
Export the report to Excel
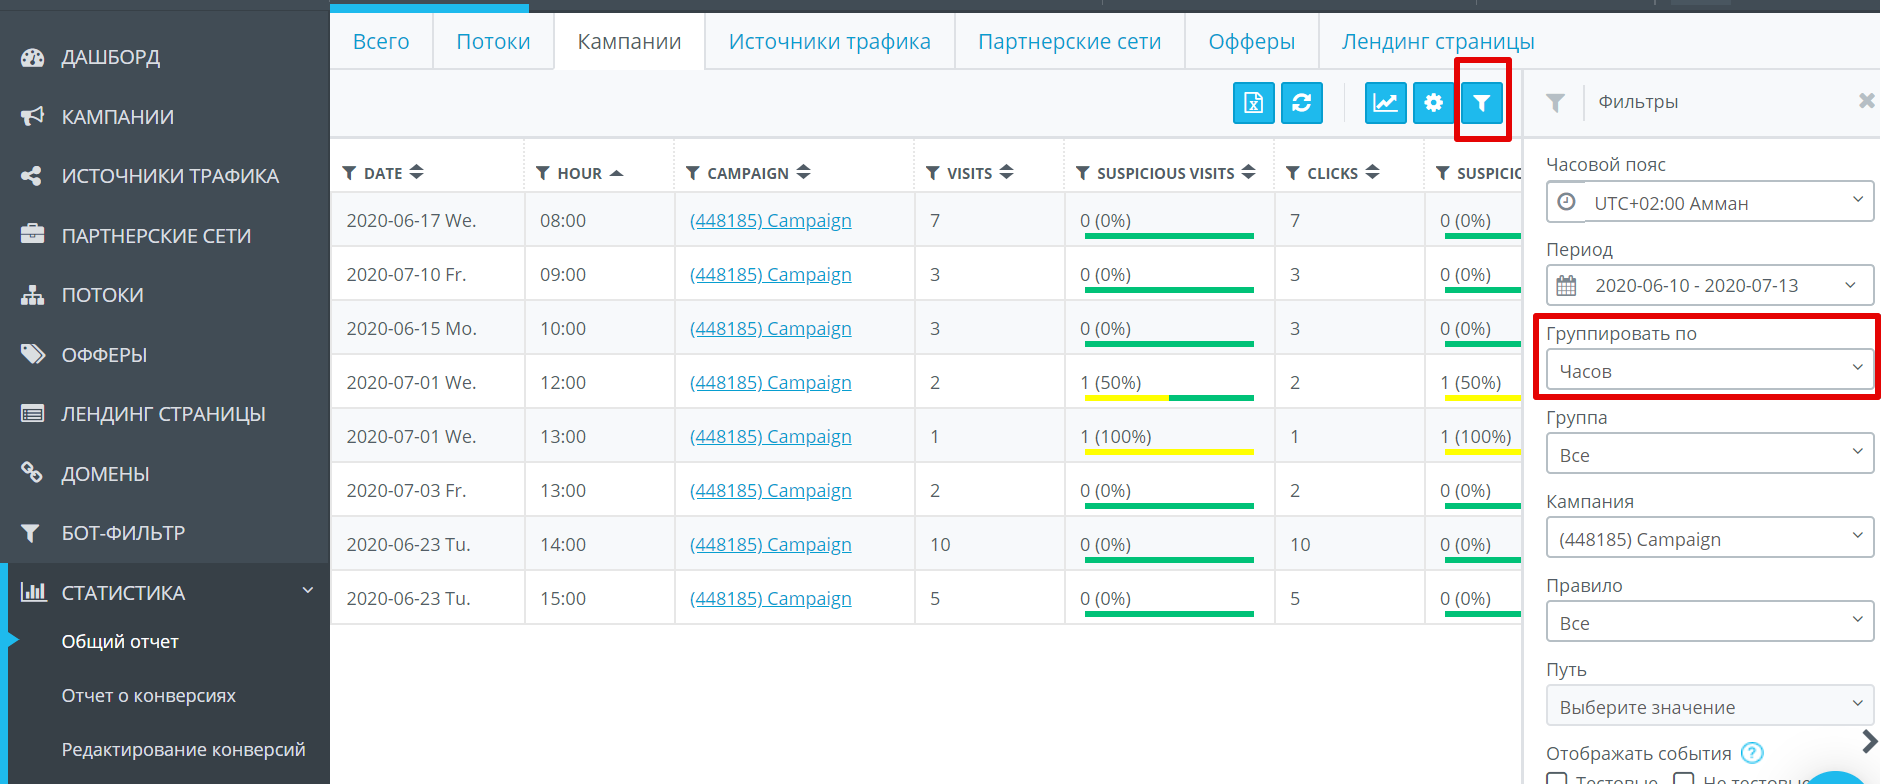(x=1254, y=103)
